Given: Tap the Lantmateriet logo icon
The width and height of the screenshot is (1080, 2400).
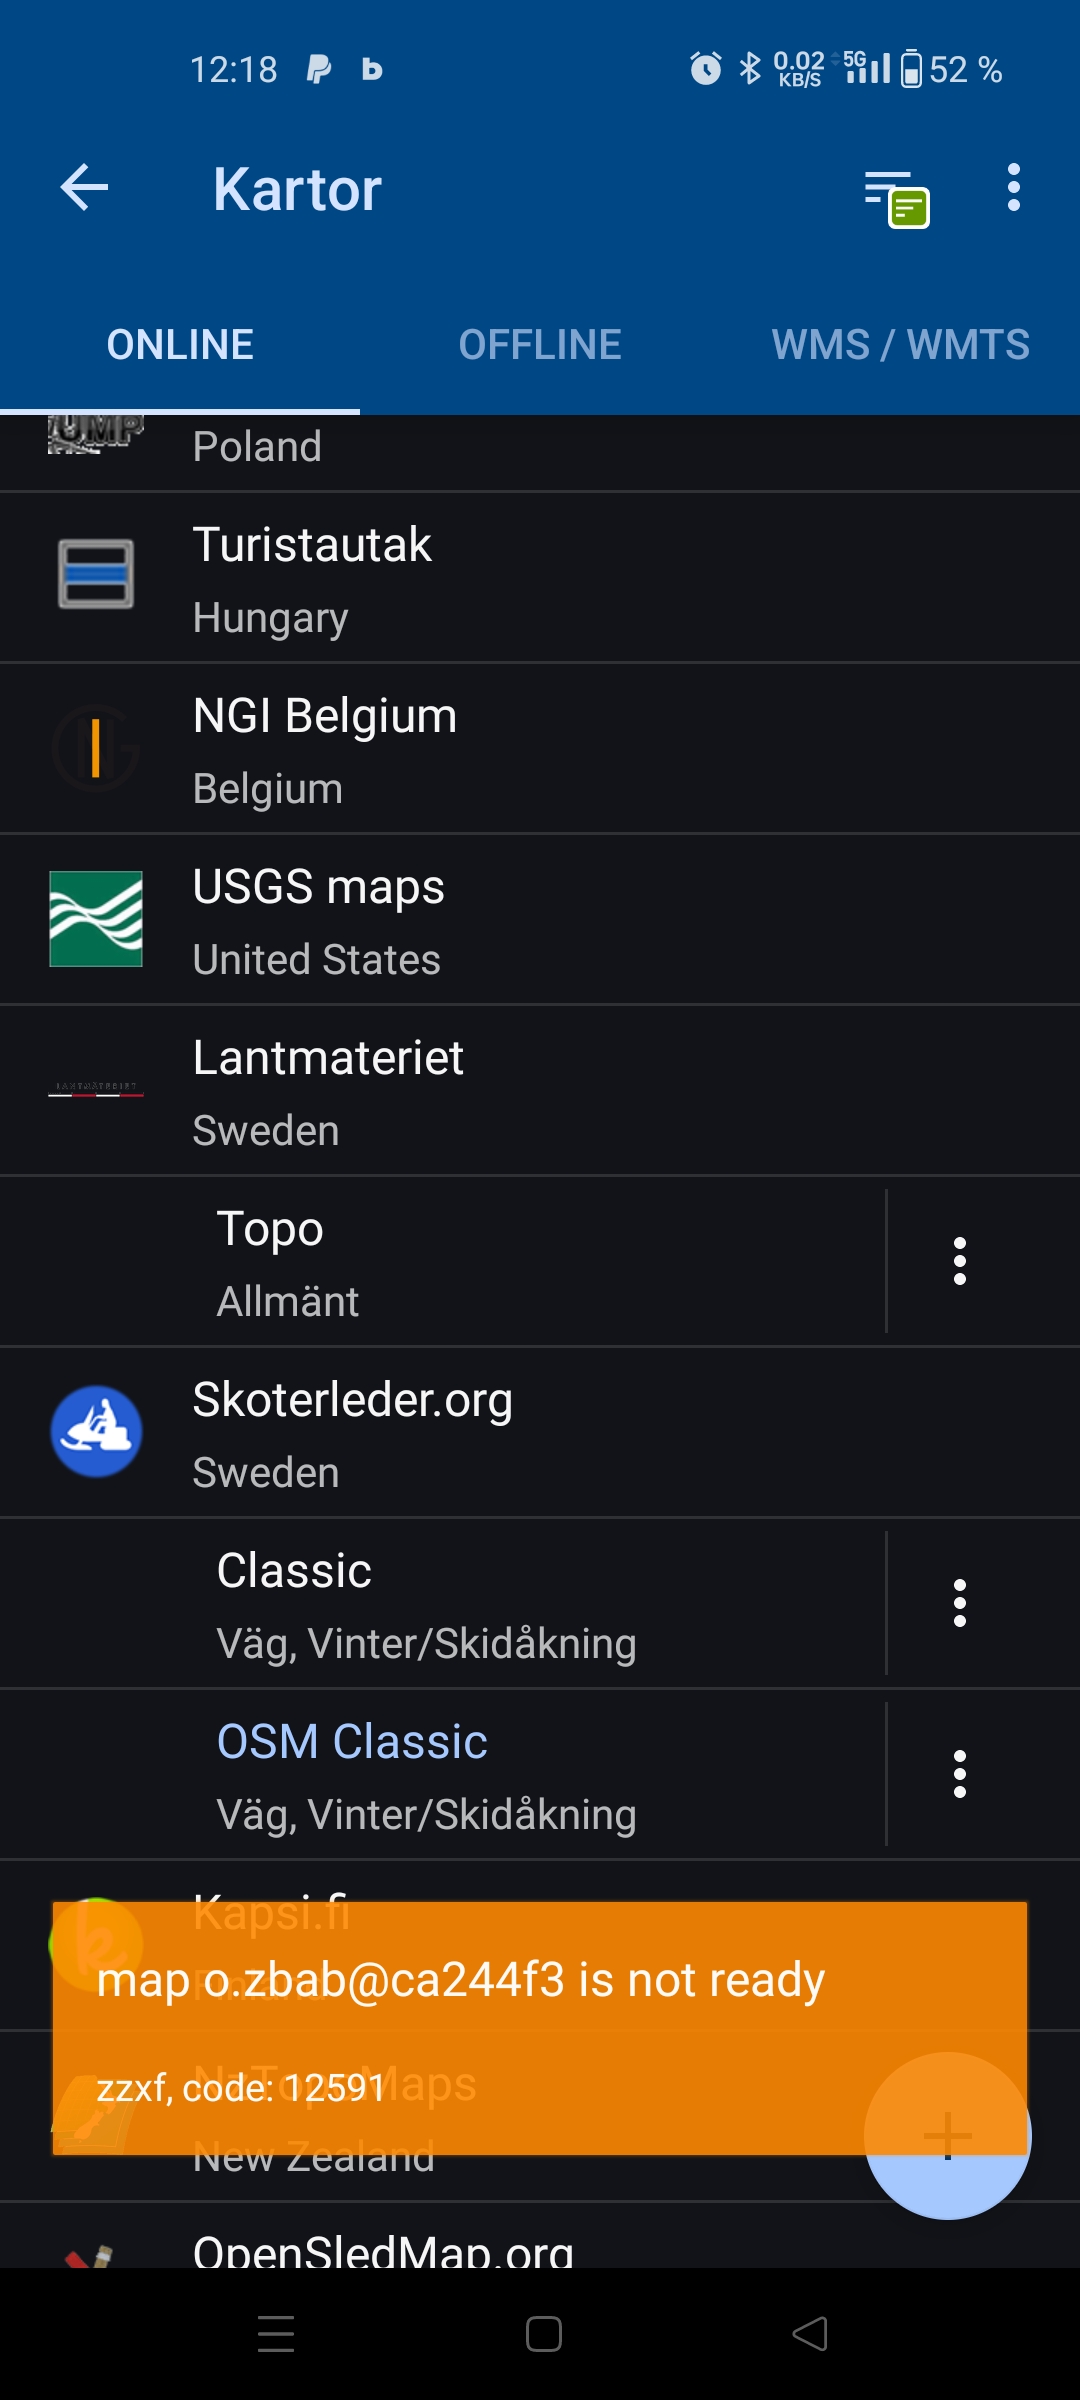Looking at the screenshot, I should tap(96, 1089).
